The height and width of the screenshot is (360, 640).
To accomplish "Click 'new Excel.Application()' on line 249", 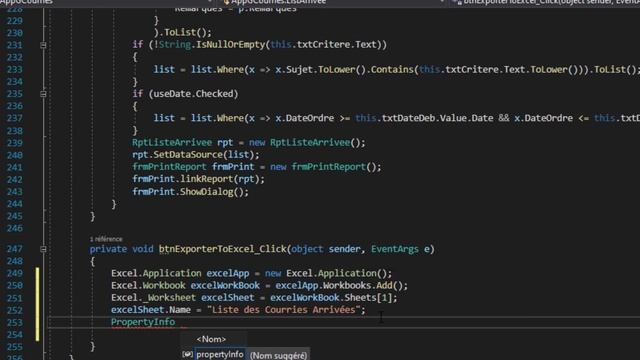I will (x=326, y=273).
